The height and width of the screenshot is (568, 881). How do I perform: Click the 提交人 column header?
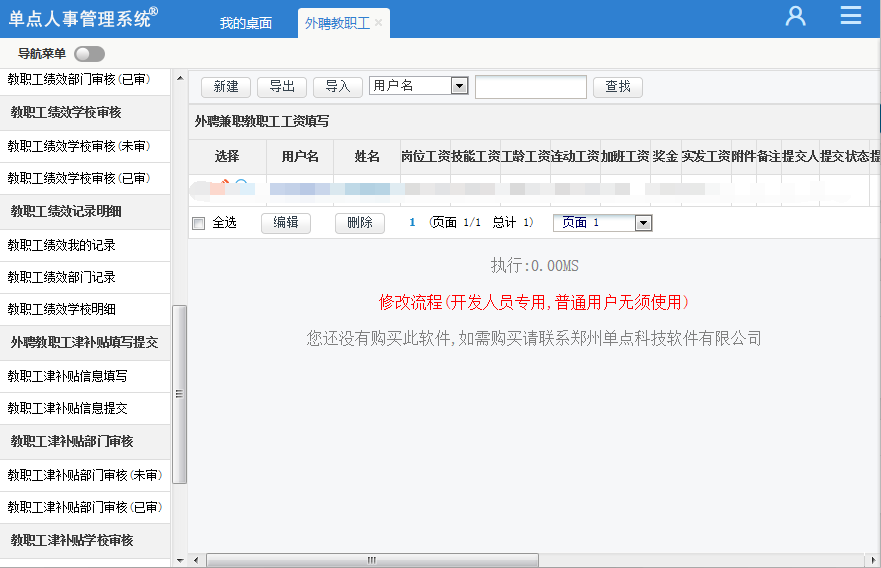(x=800, y=157)
